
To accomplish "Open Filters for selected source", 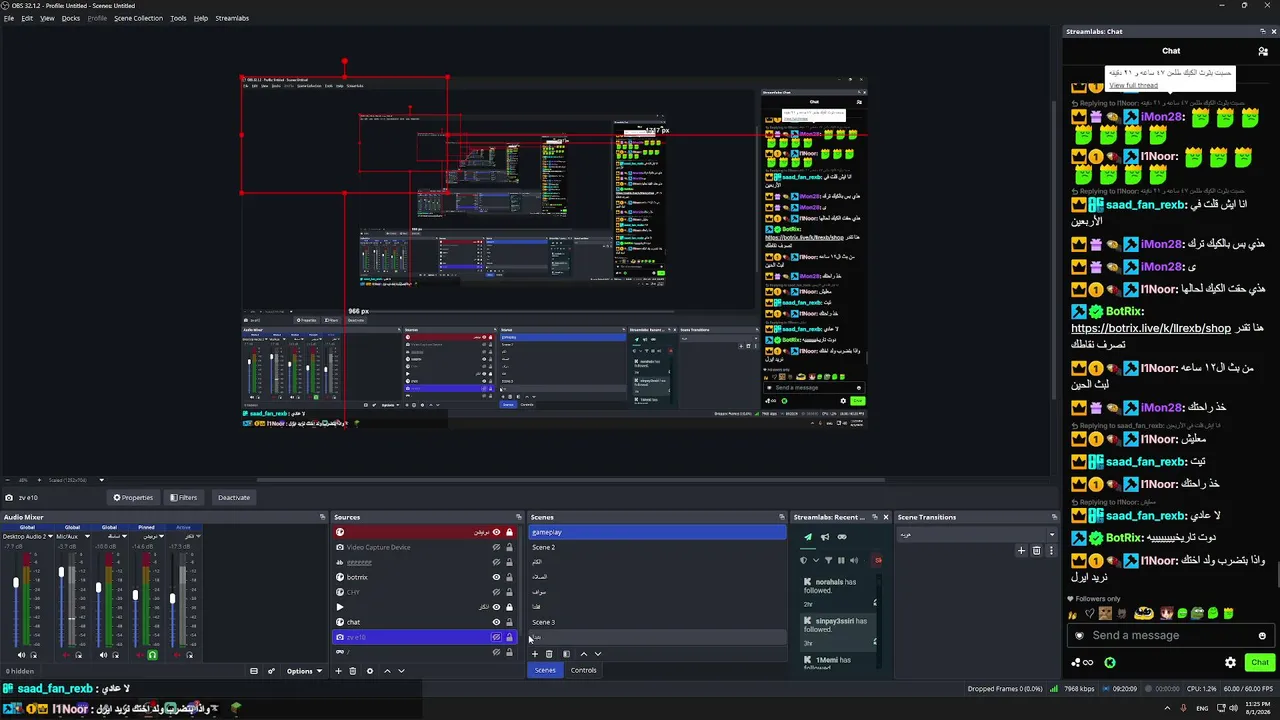I will pos(183,497).
